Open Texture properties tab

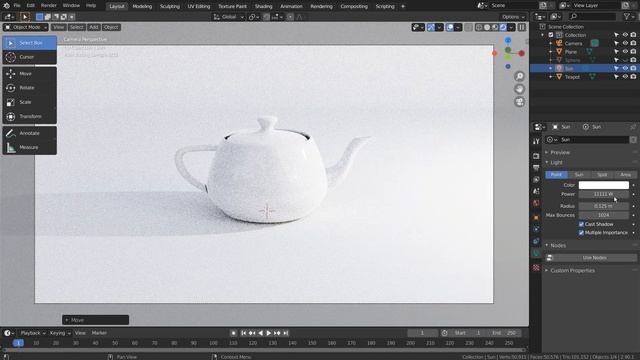click(536, 268)
